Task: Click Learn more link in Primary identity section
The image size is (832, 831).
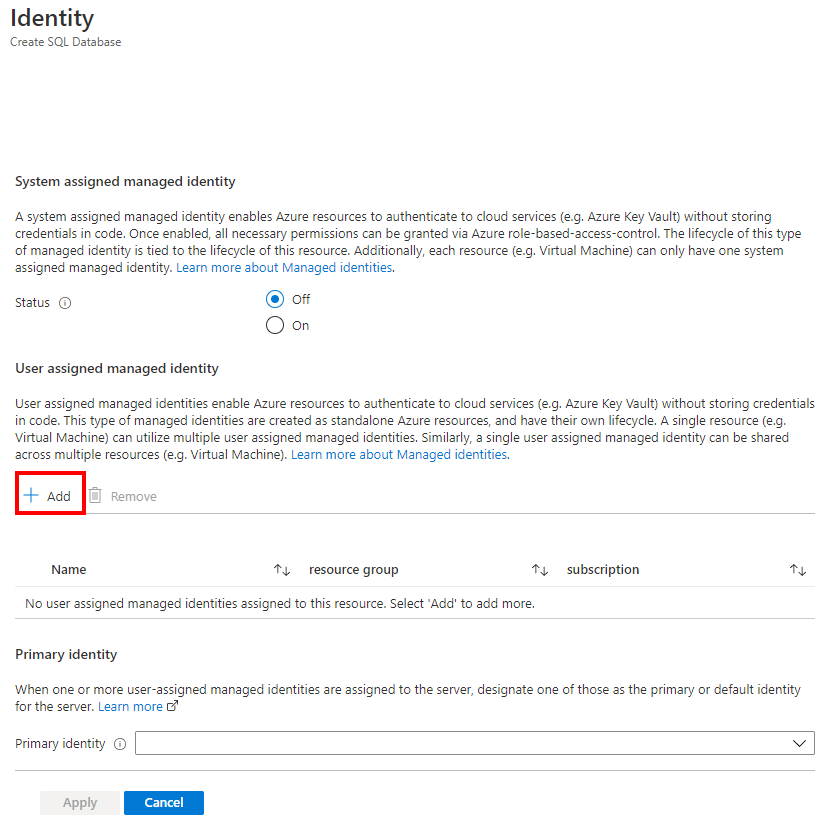Action: (130, 707)
